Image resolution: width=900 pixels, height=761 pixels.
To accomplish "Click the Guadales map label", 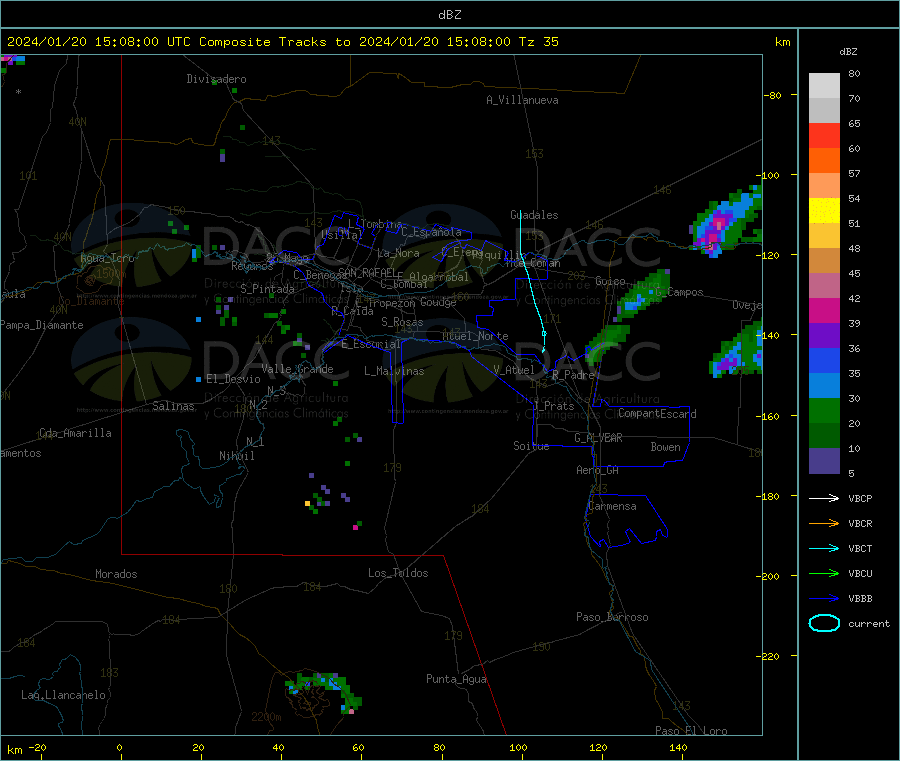I will point(534,215).
